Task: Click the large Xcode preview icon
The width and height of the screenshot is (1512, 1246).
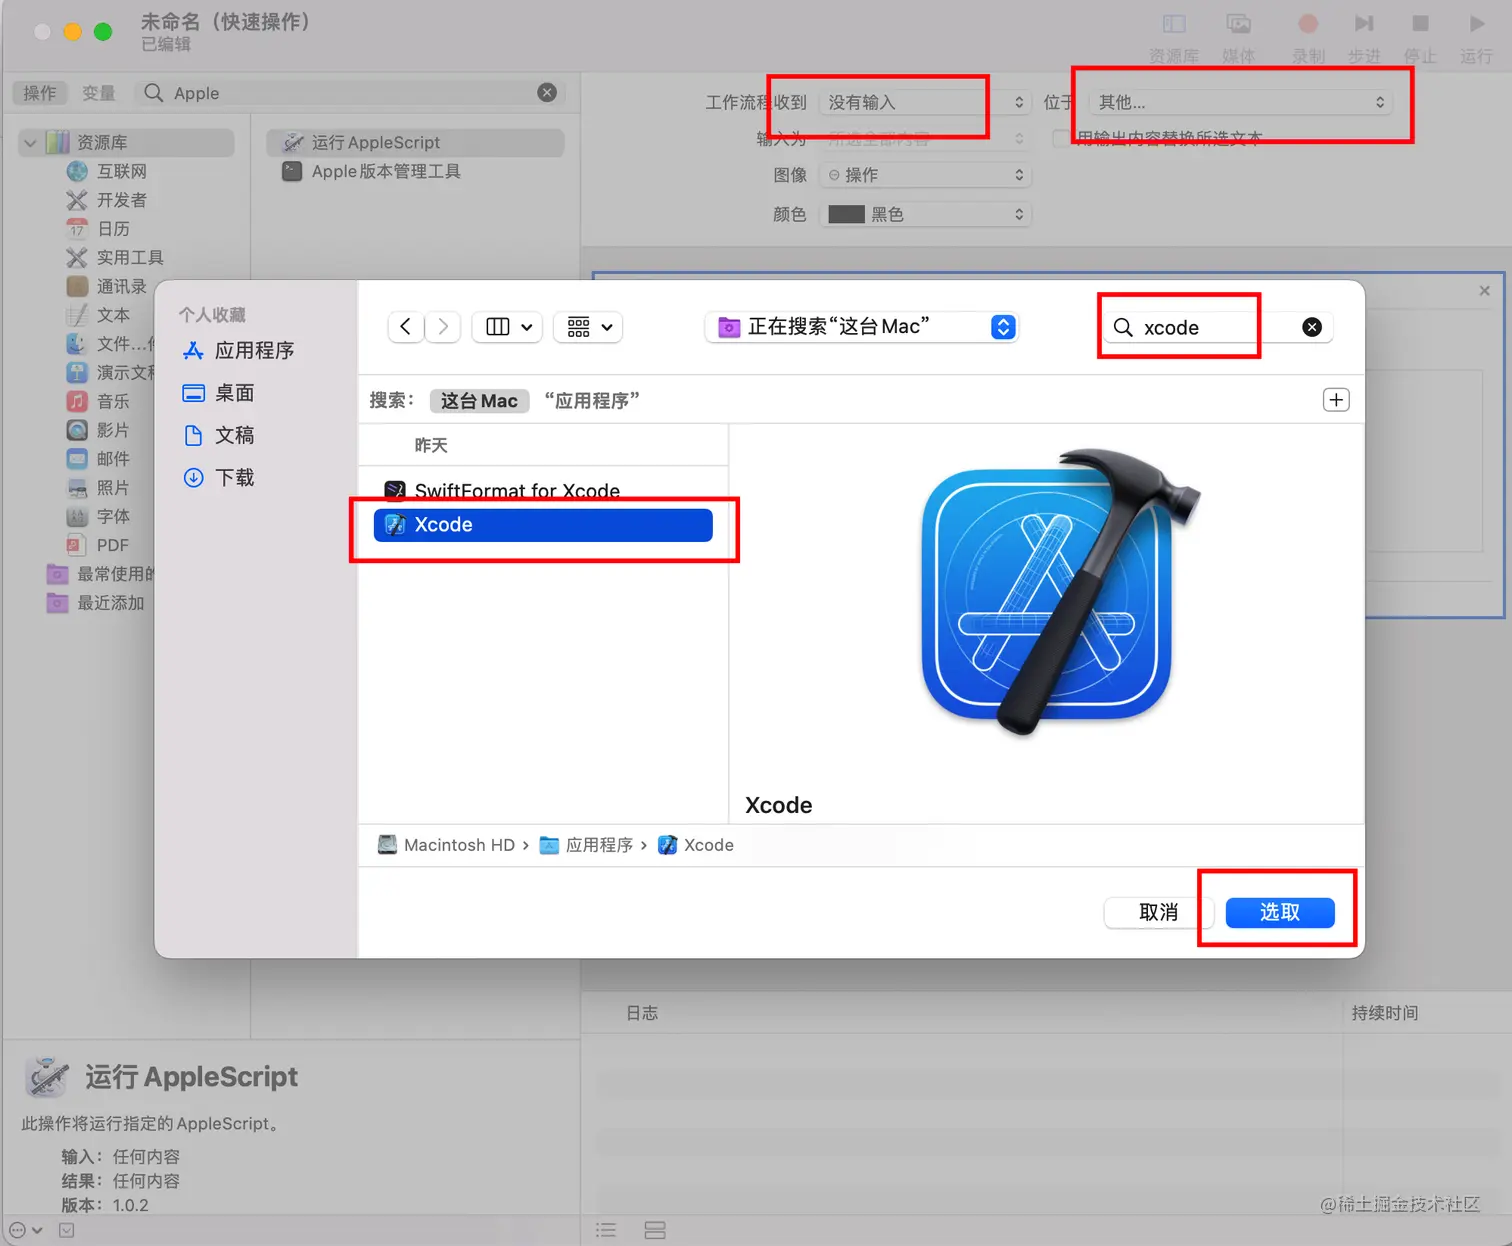Action: pyautogui.click(x=1060, y=593)
